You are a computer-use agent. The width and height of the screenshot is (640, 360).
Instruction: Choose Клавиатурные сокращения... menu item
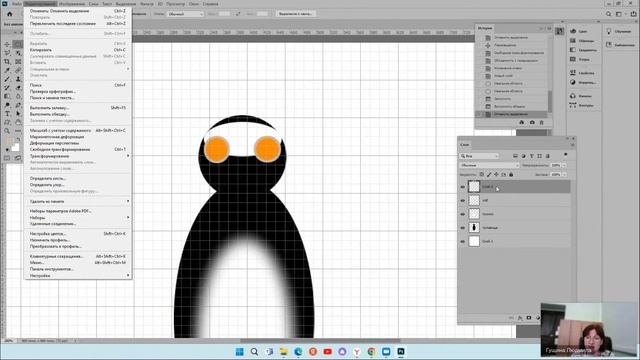(x=78, y=256)
